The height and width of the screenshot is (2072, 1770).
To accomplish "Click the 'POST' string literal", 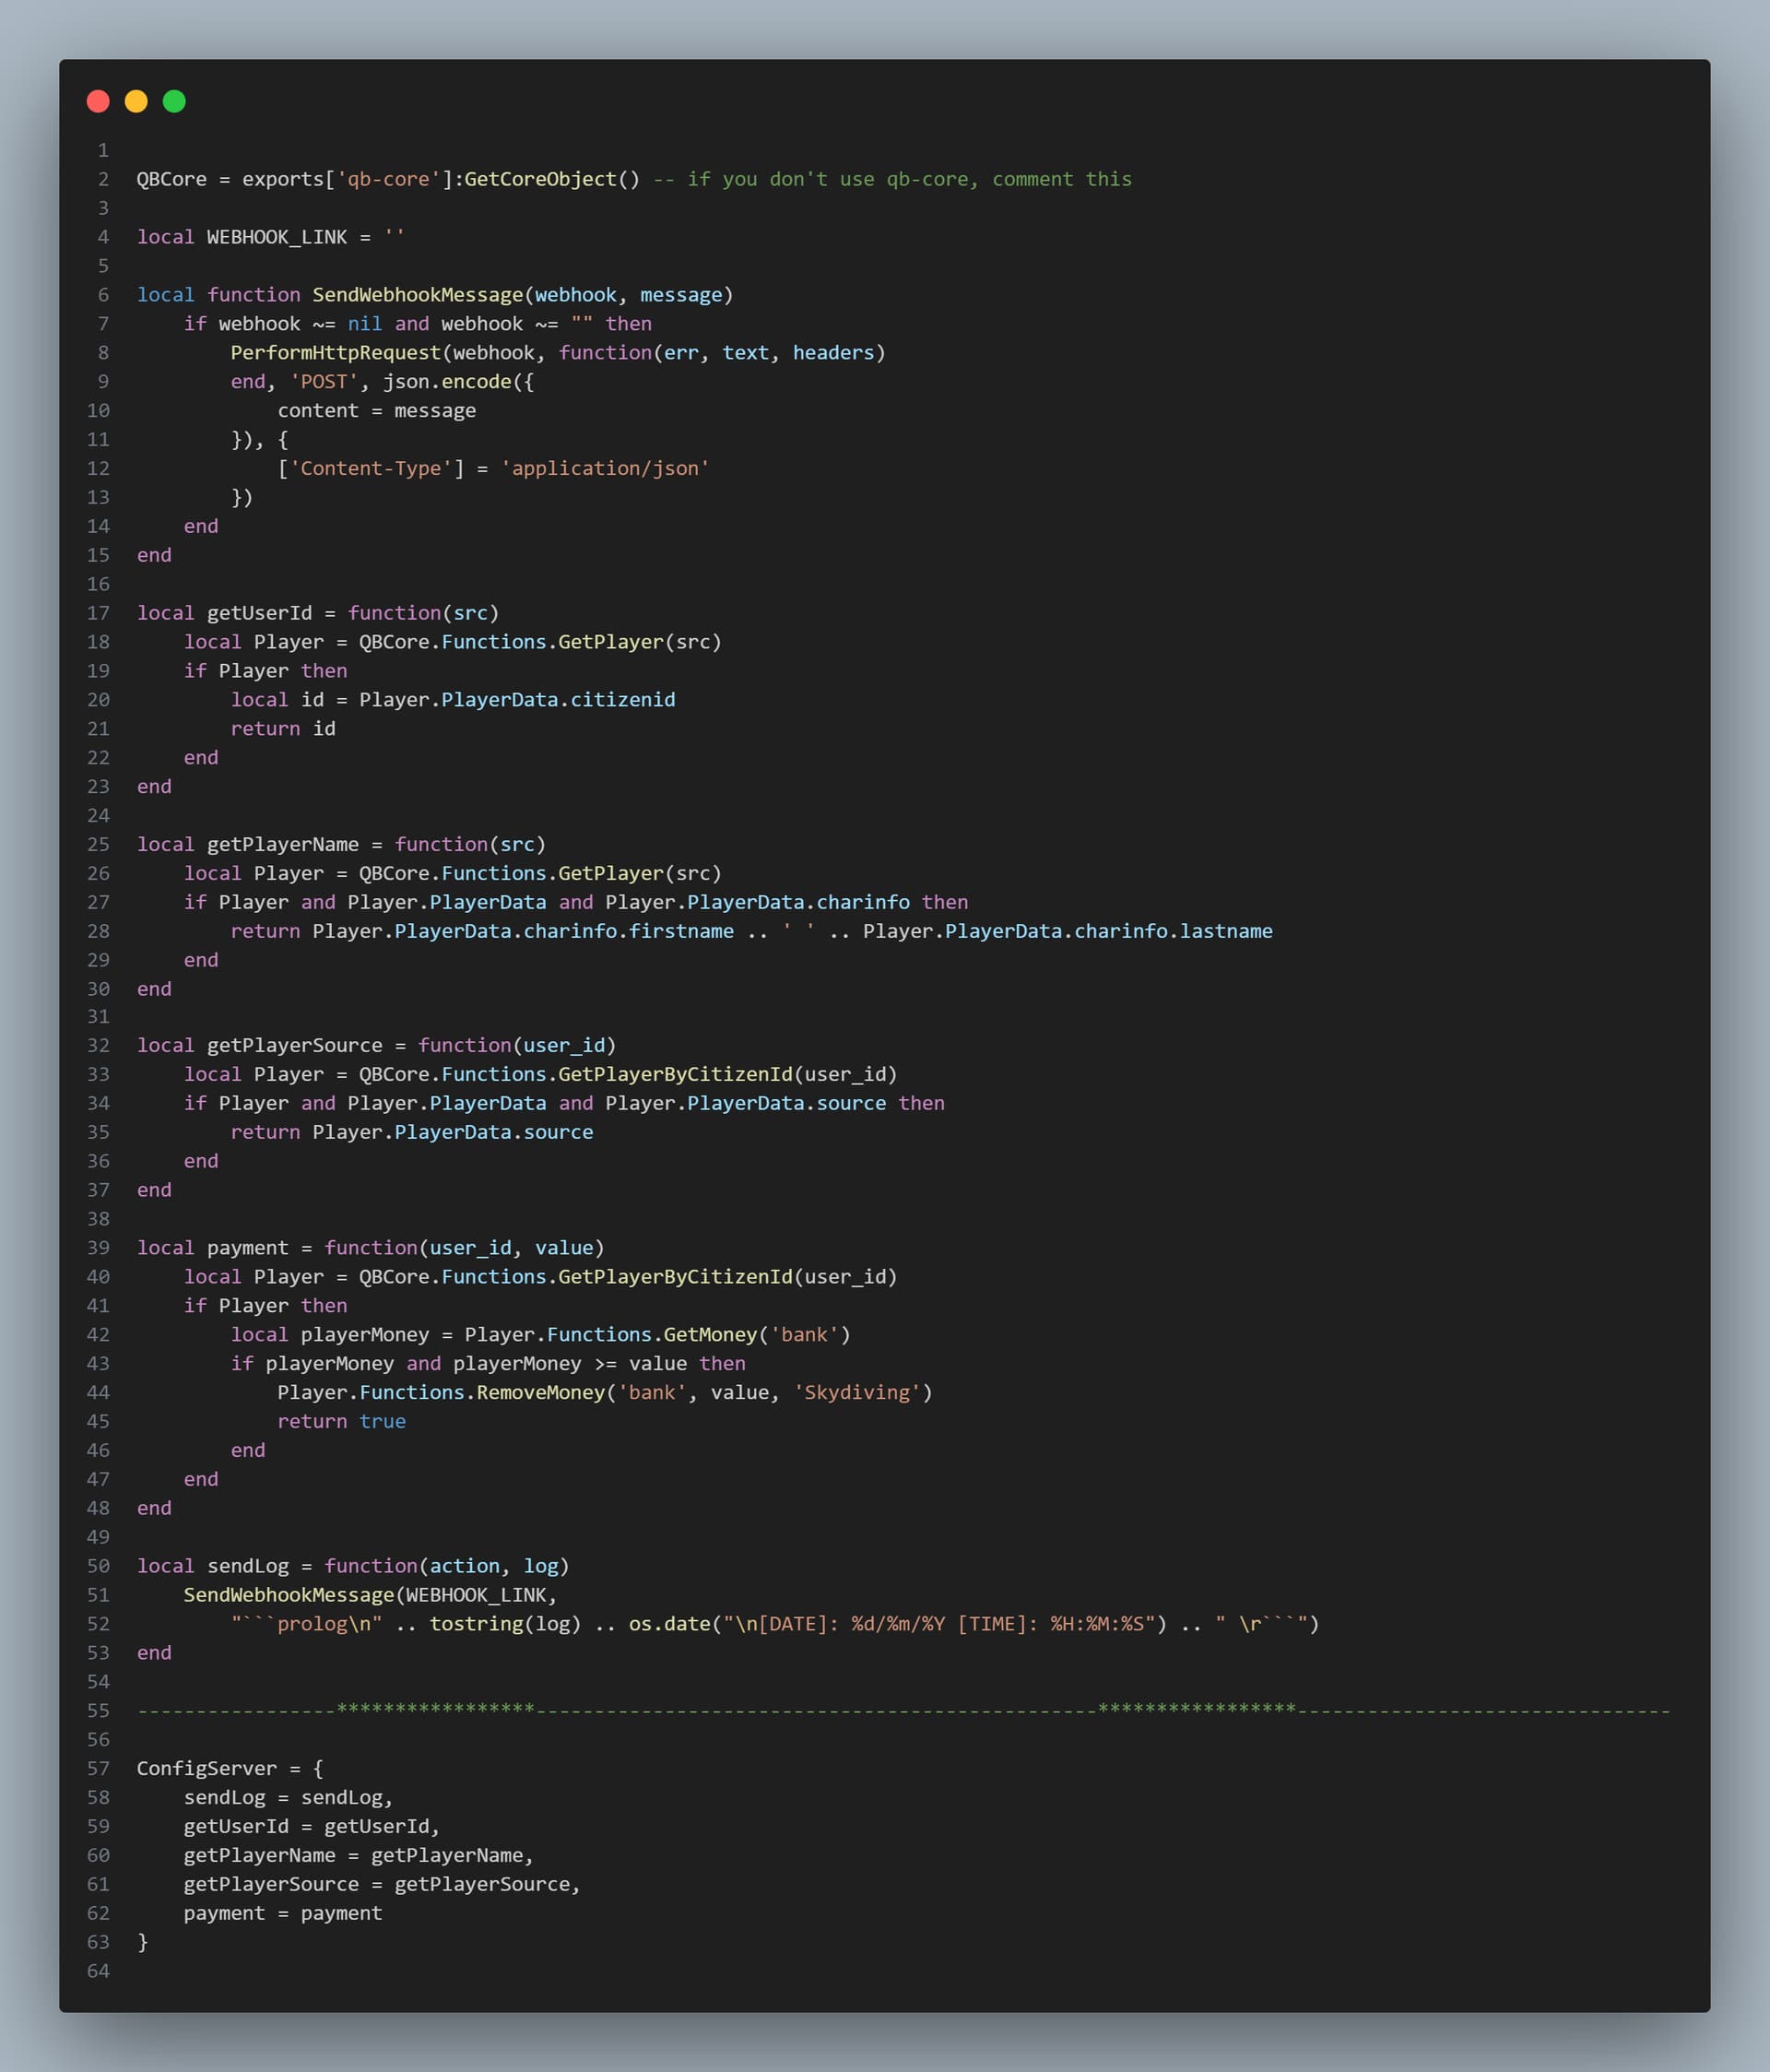I will [323, 382].
